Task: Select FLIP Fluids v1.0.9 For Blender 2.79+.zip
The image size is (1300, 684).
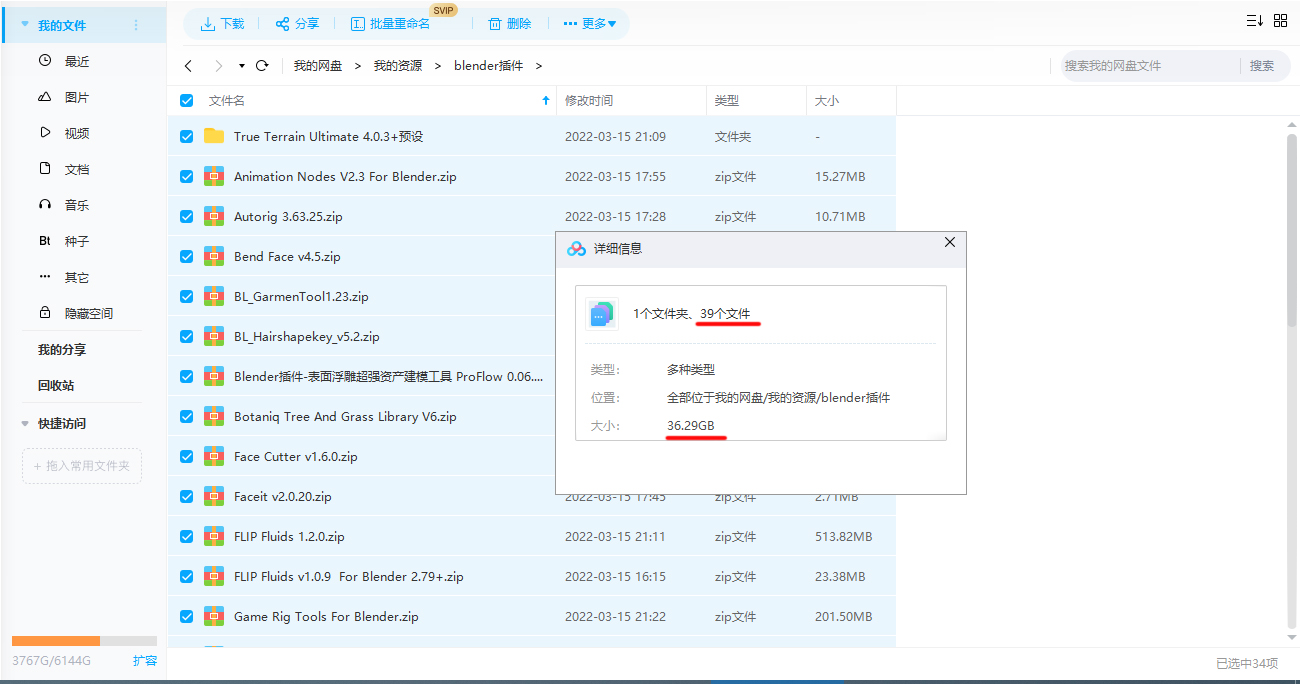Action: click(x=349, y=577)
